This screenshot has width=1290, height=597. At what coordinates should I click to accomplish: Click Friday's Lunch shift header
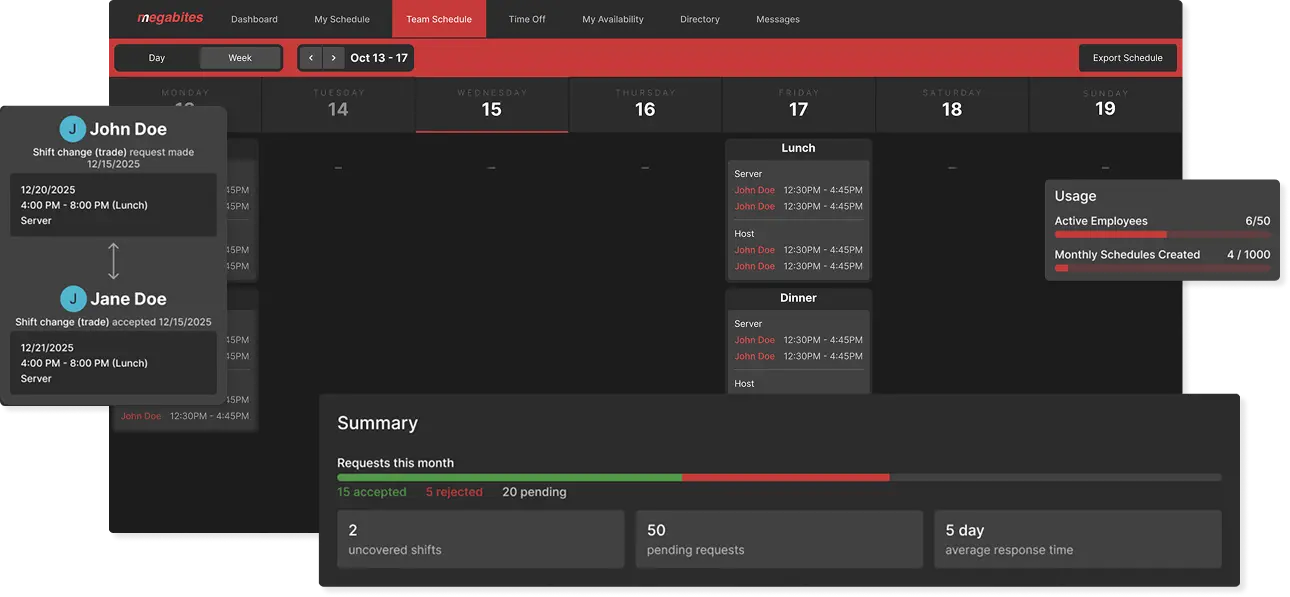click(x=798, y=148)
